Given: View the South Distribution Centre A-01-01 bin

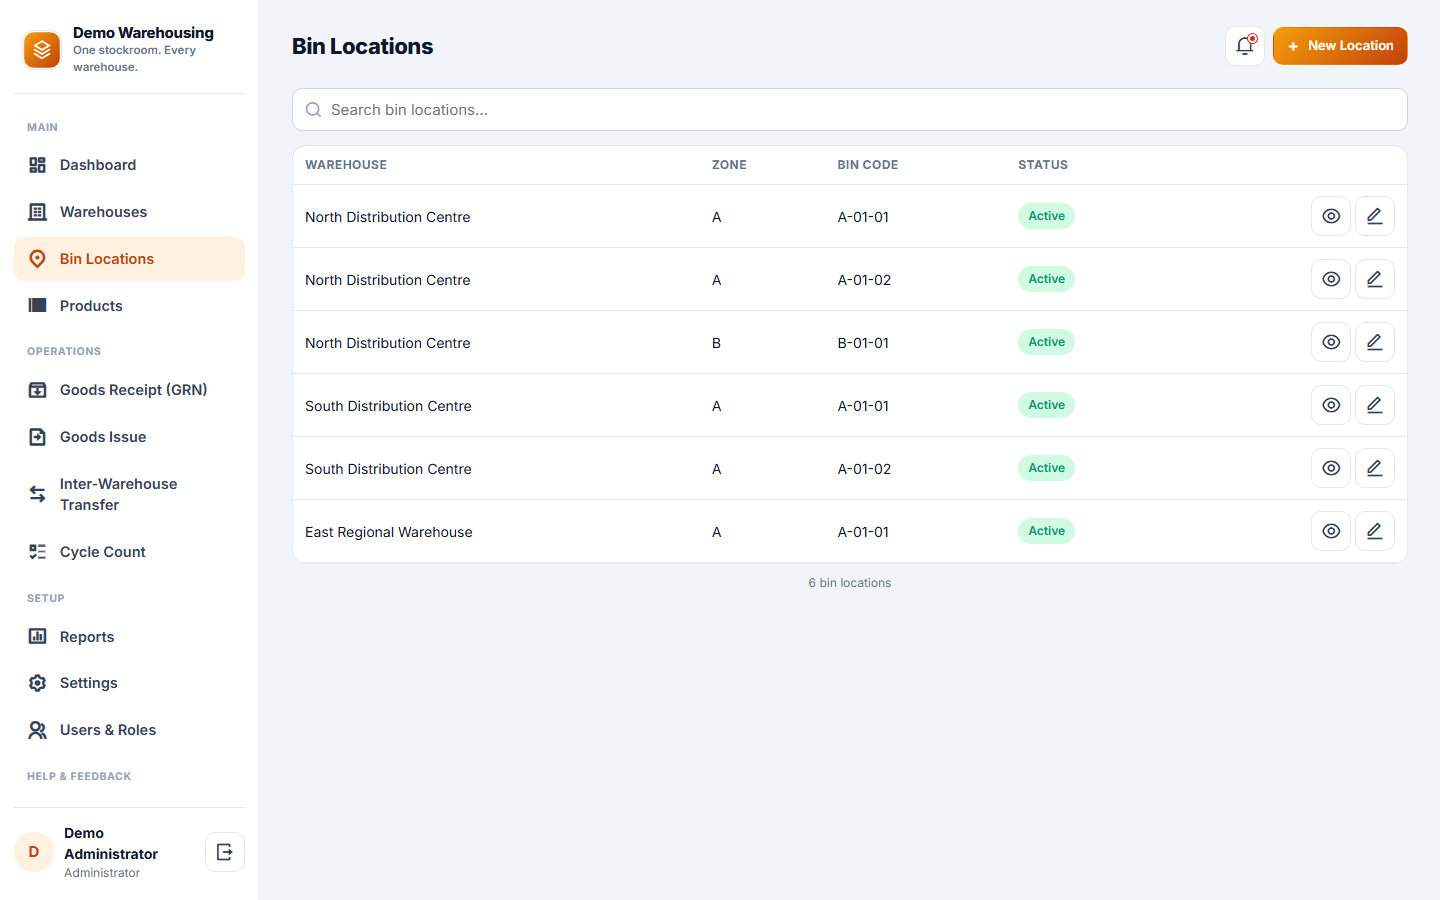Looking at the screenshot, I should point(1331,405).
